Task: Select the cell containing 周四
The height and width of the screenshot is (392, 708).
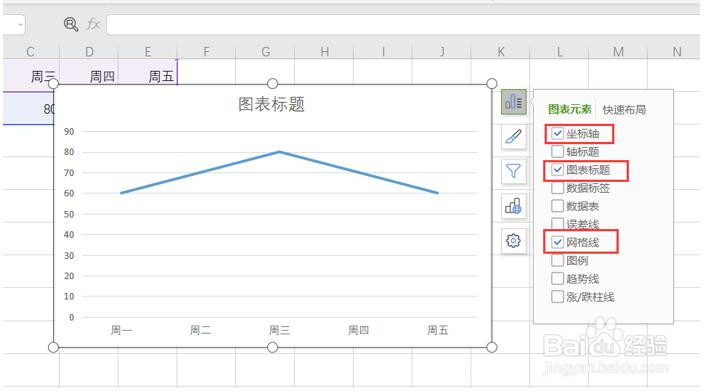Action: click(x=89, y=72)
